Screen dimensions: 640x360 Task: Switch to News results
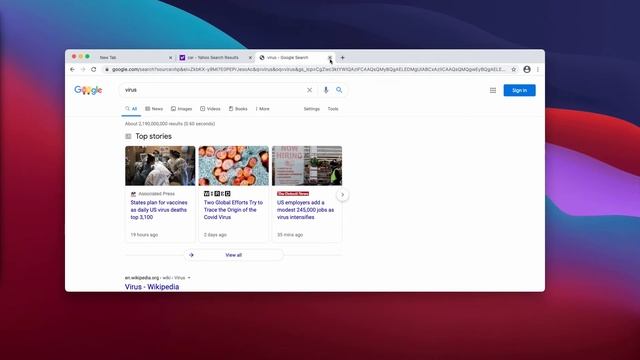154,109
